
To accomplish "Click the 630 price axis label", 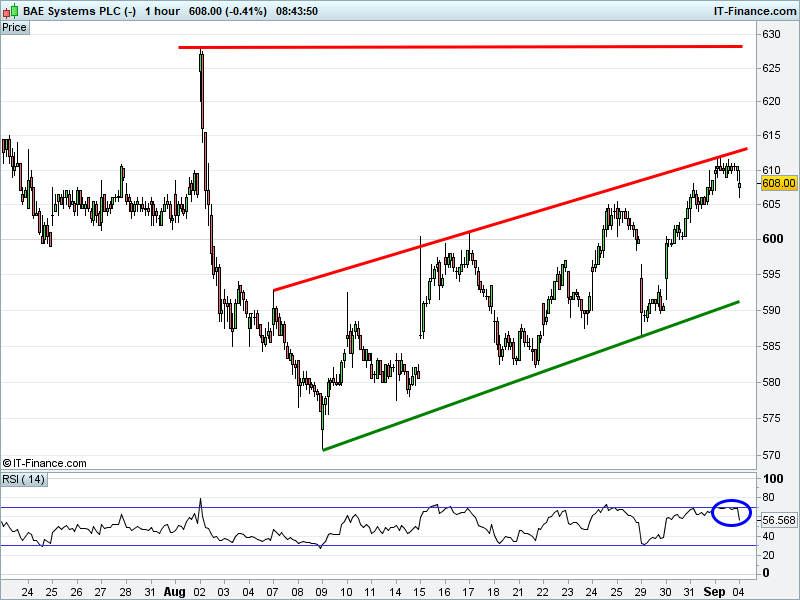I will click(x=771, y=34).
